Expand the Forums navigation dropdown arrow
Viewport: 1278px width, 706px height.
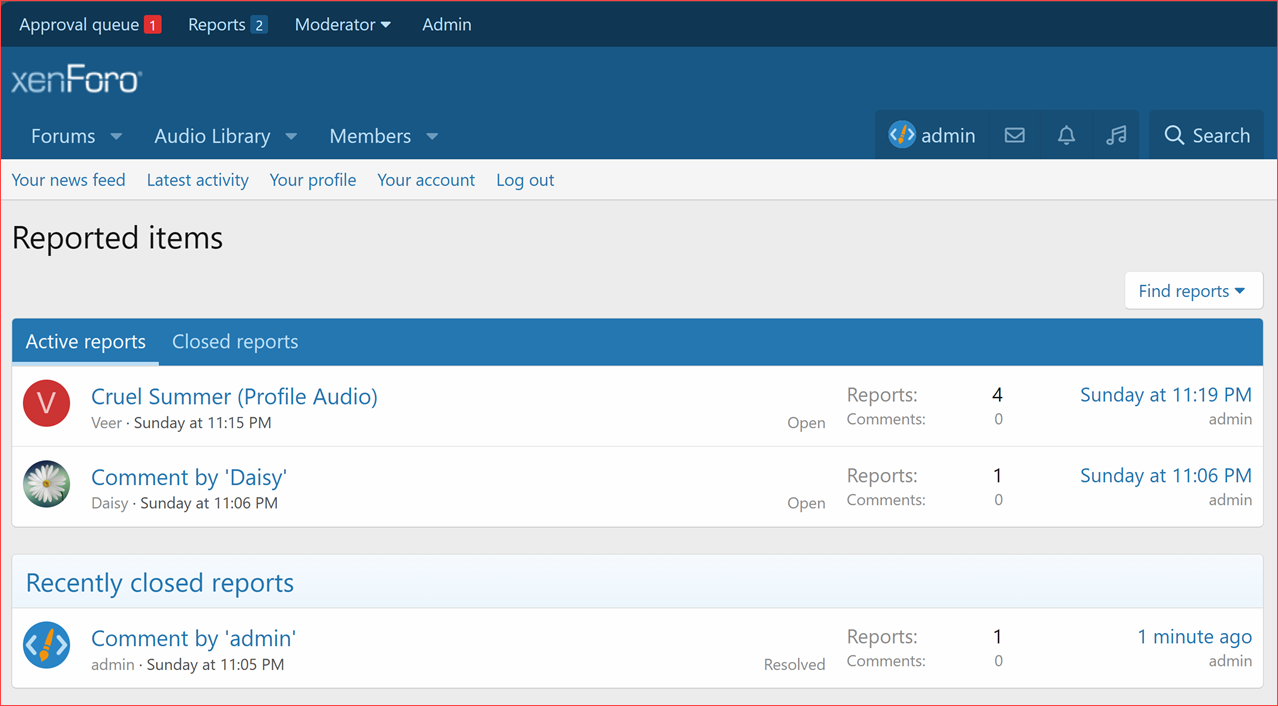coord(116,136)
